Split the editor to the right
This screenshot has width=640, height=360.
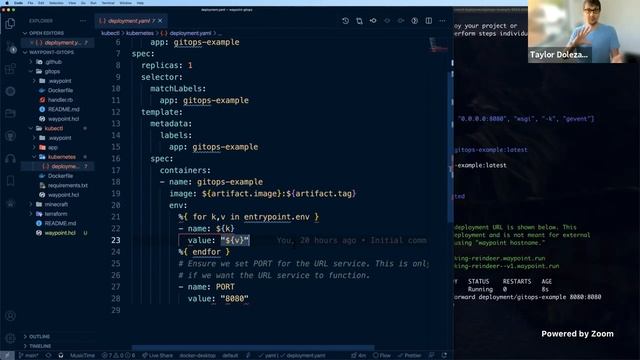tap(429, 21)
